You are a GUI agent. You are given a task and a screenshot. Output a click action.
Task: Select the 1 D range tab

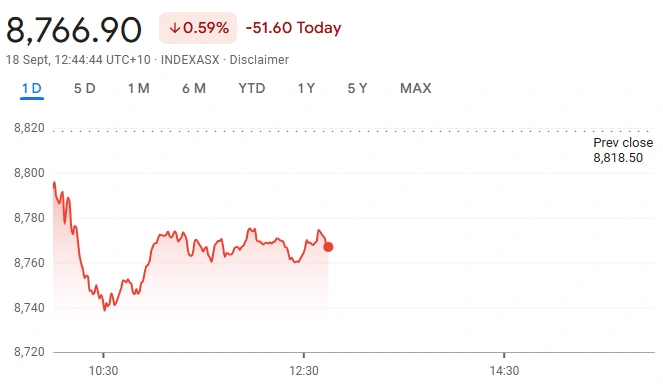pyautogui.click(x=32, y=88)
